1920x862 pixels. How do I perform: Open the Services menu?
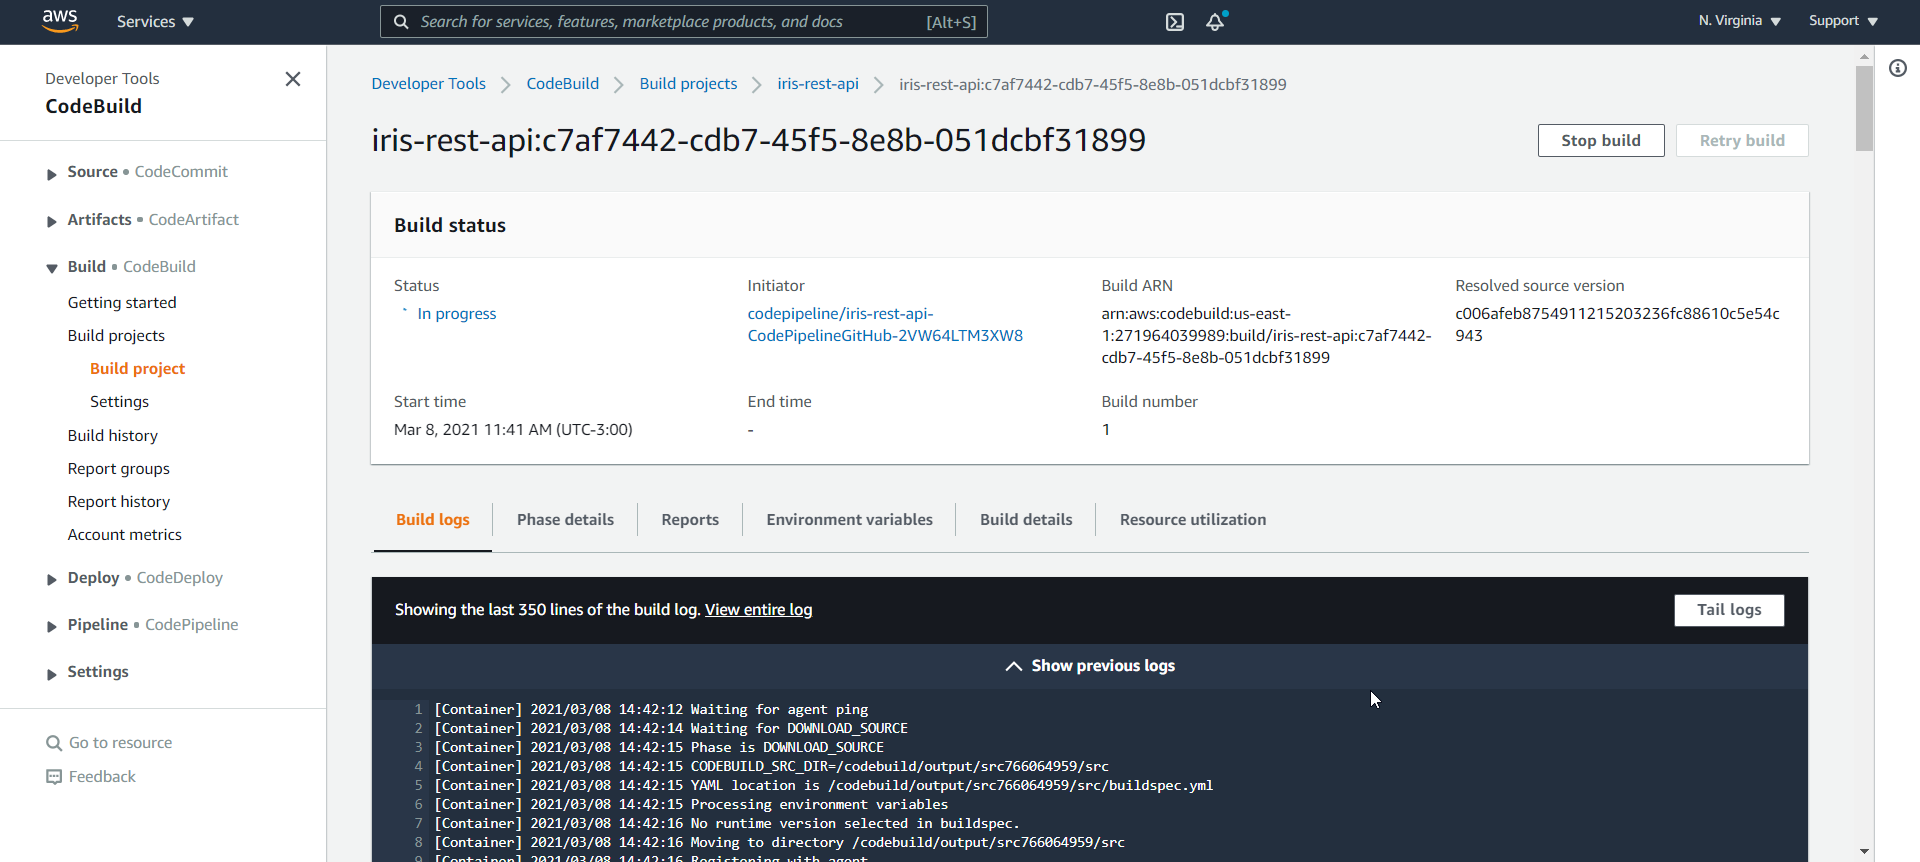155,22
